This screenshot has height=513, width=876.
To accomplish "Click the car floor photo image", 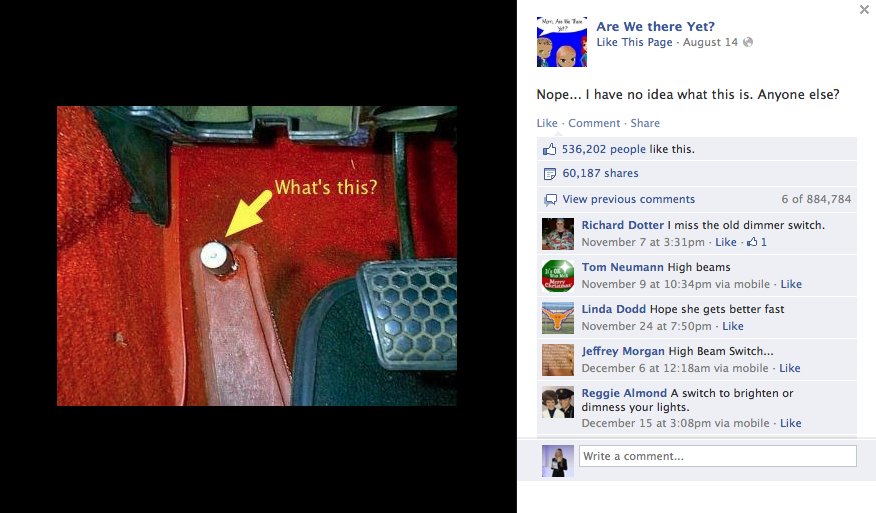I will point(257,256).
